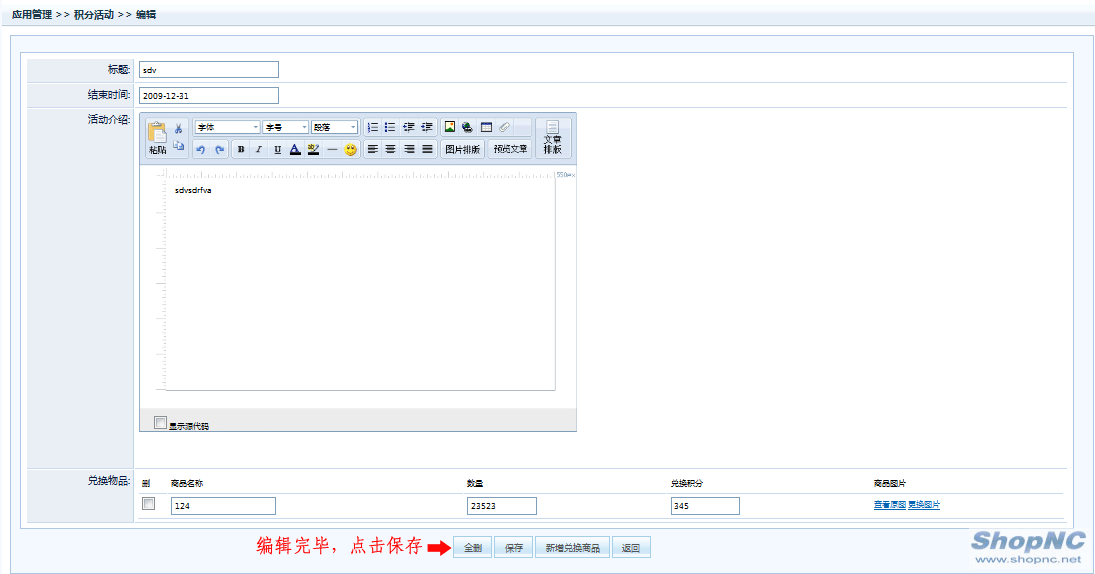Insert a numbered list

tap(373, 127)
